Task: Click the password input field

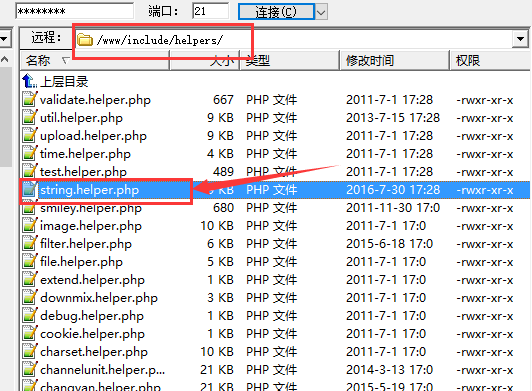Action: coord(74,11)
